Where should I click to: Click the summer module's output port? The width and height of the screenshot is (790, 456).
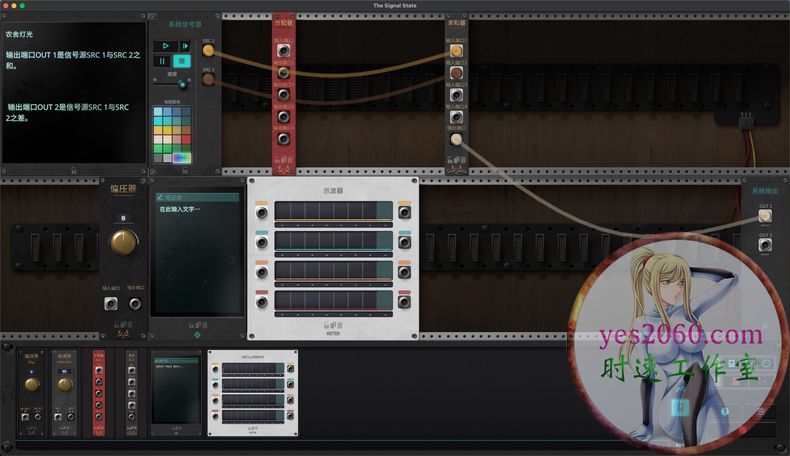(x=456, y=139)
